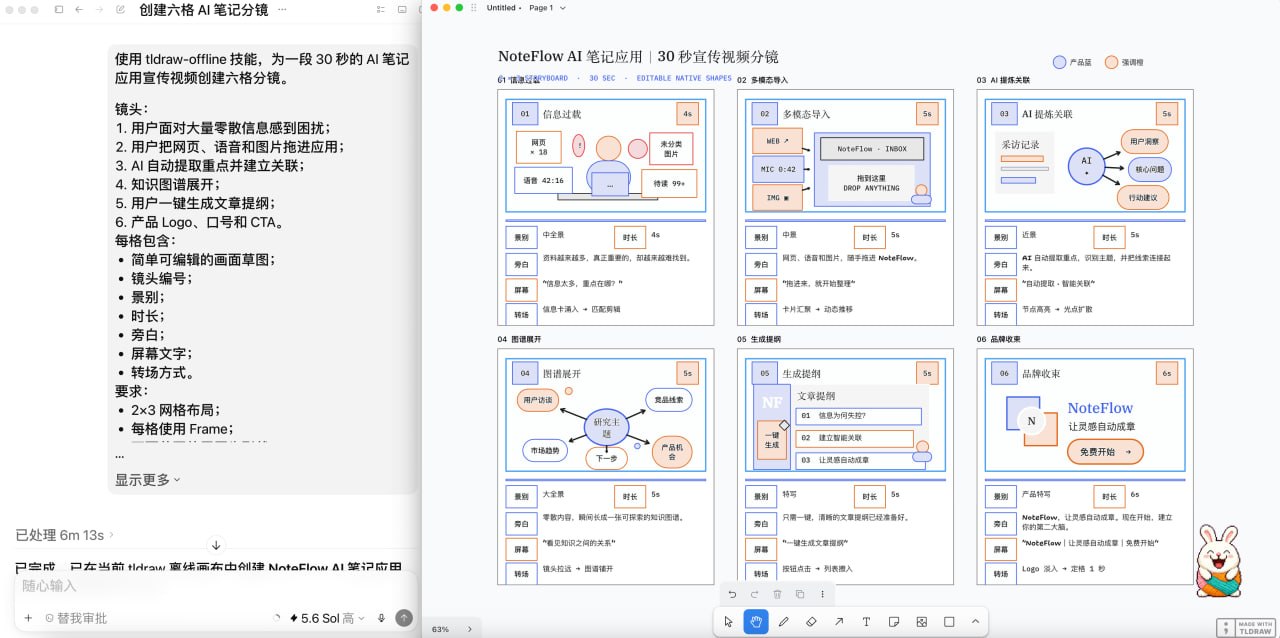1280x638 pixels.
Task: Select the Media image tool
Action: click(x=921, y=621)
